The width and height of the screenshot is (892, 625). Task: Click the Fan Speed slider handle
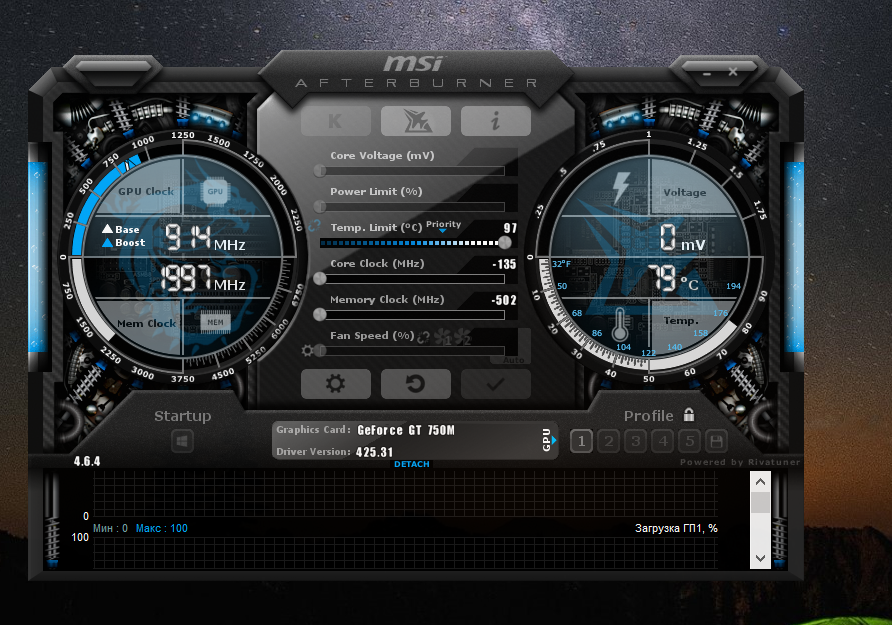pos(320,350)
